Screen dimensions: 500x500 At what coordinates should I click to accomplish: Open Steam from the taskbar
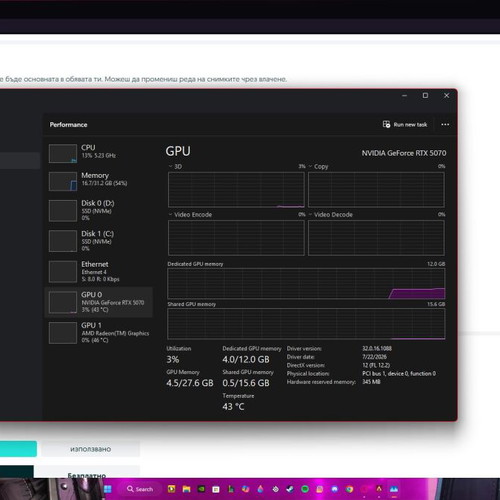(290, 489)
